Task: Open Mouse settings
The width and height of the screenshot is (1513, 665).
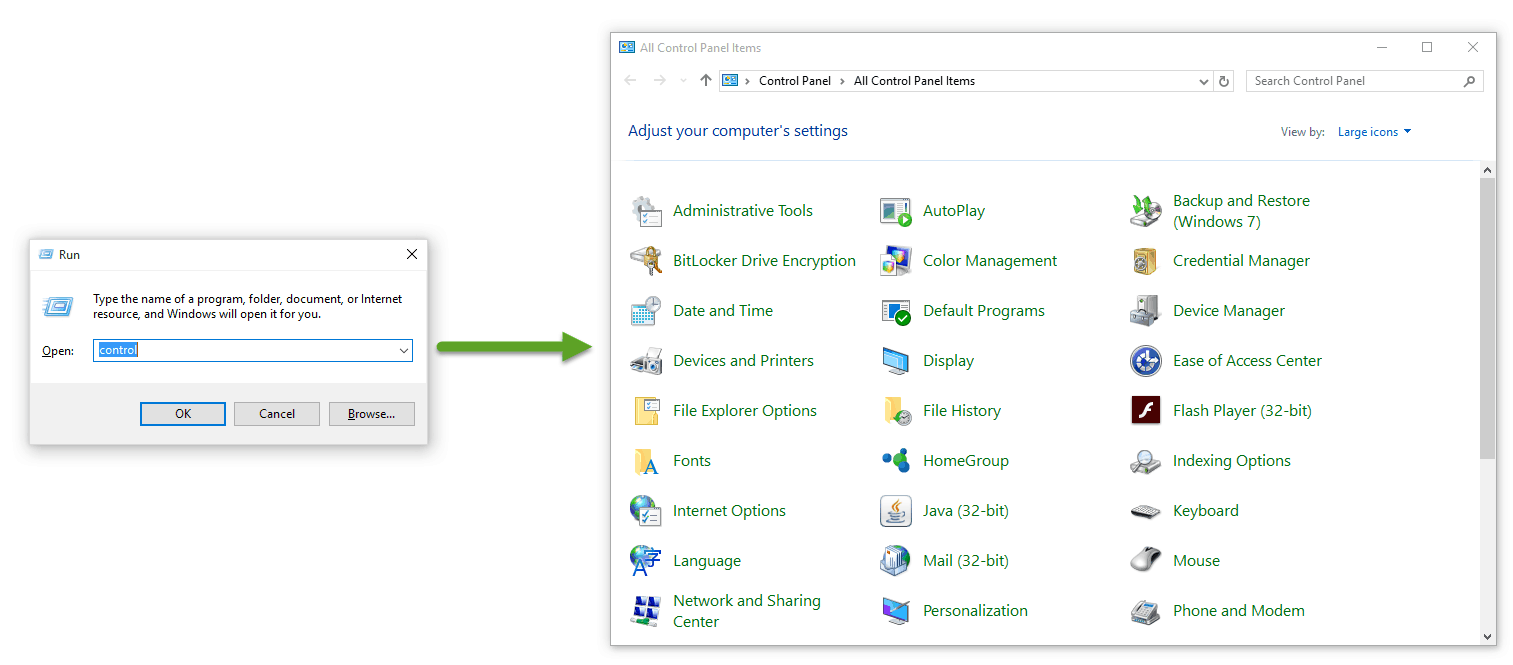Action: [x=1195, y=560]
